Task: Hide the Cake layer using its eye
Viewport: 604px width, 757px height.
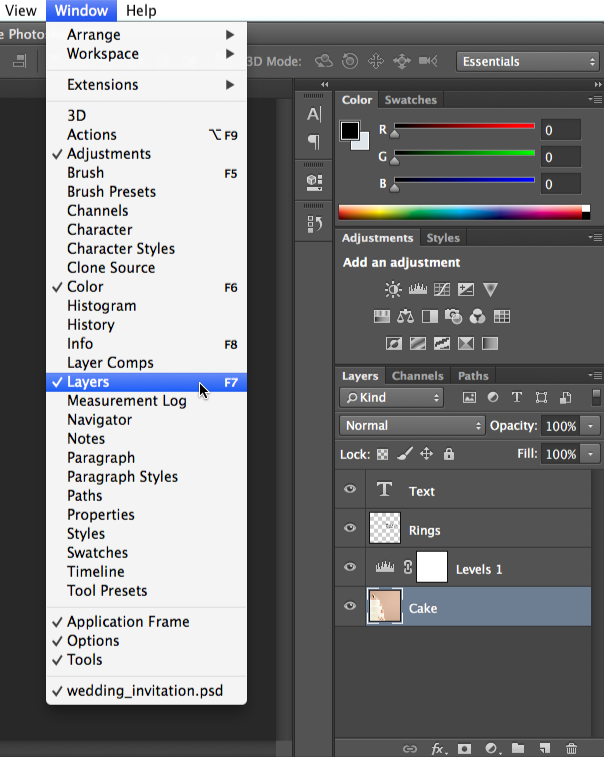Action: (350, 607)
